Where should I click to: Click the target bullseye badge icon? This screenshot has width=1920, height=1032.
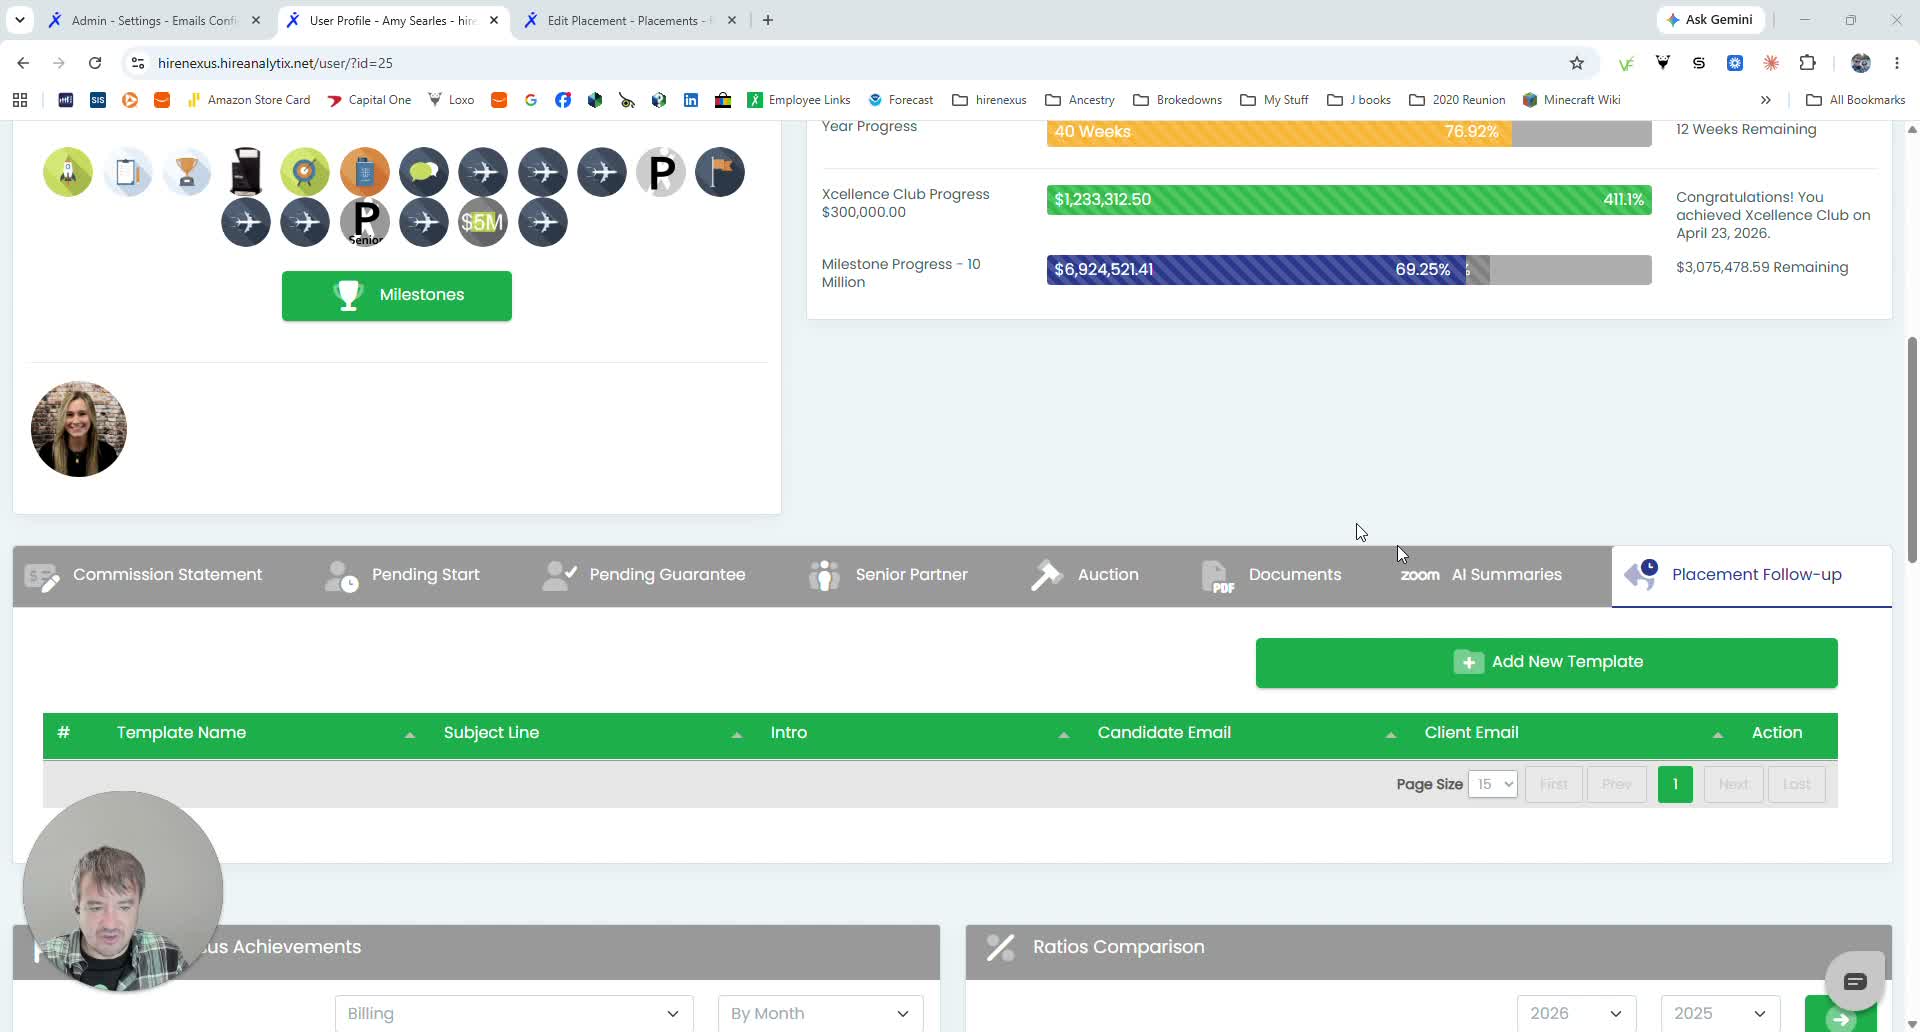point(305,172)
